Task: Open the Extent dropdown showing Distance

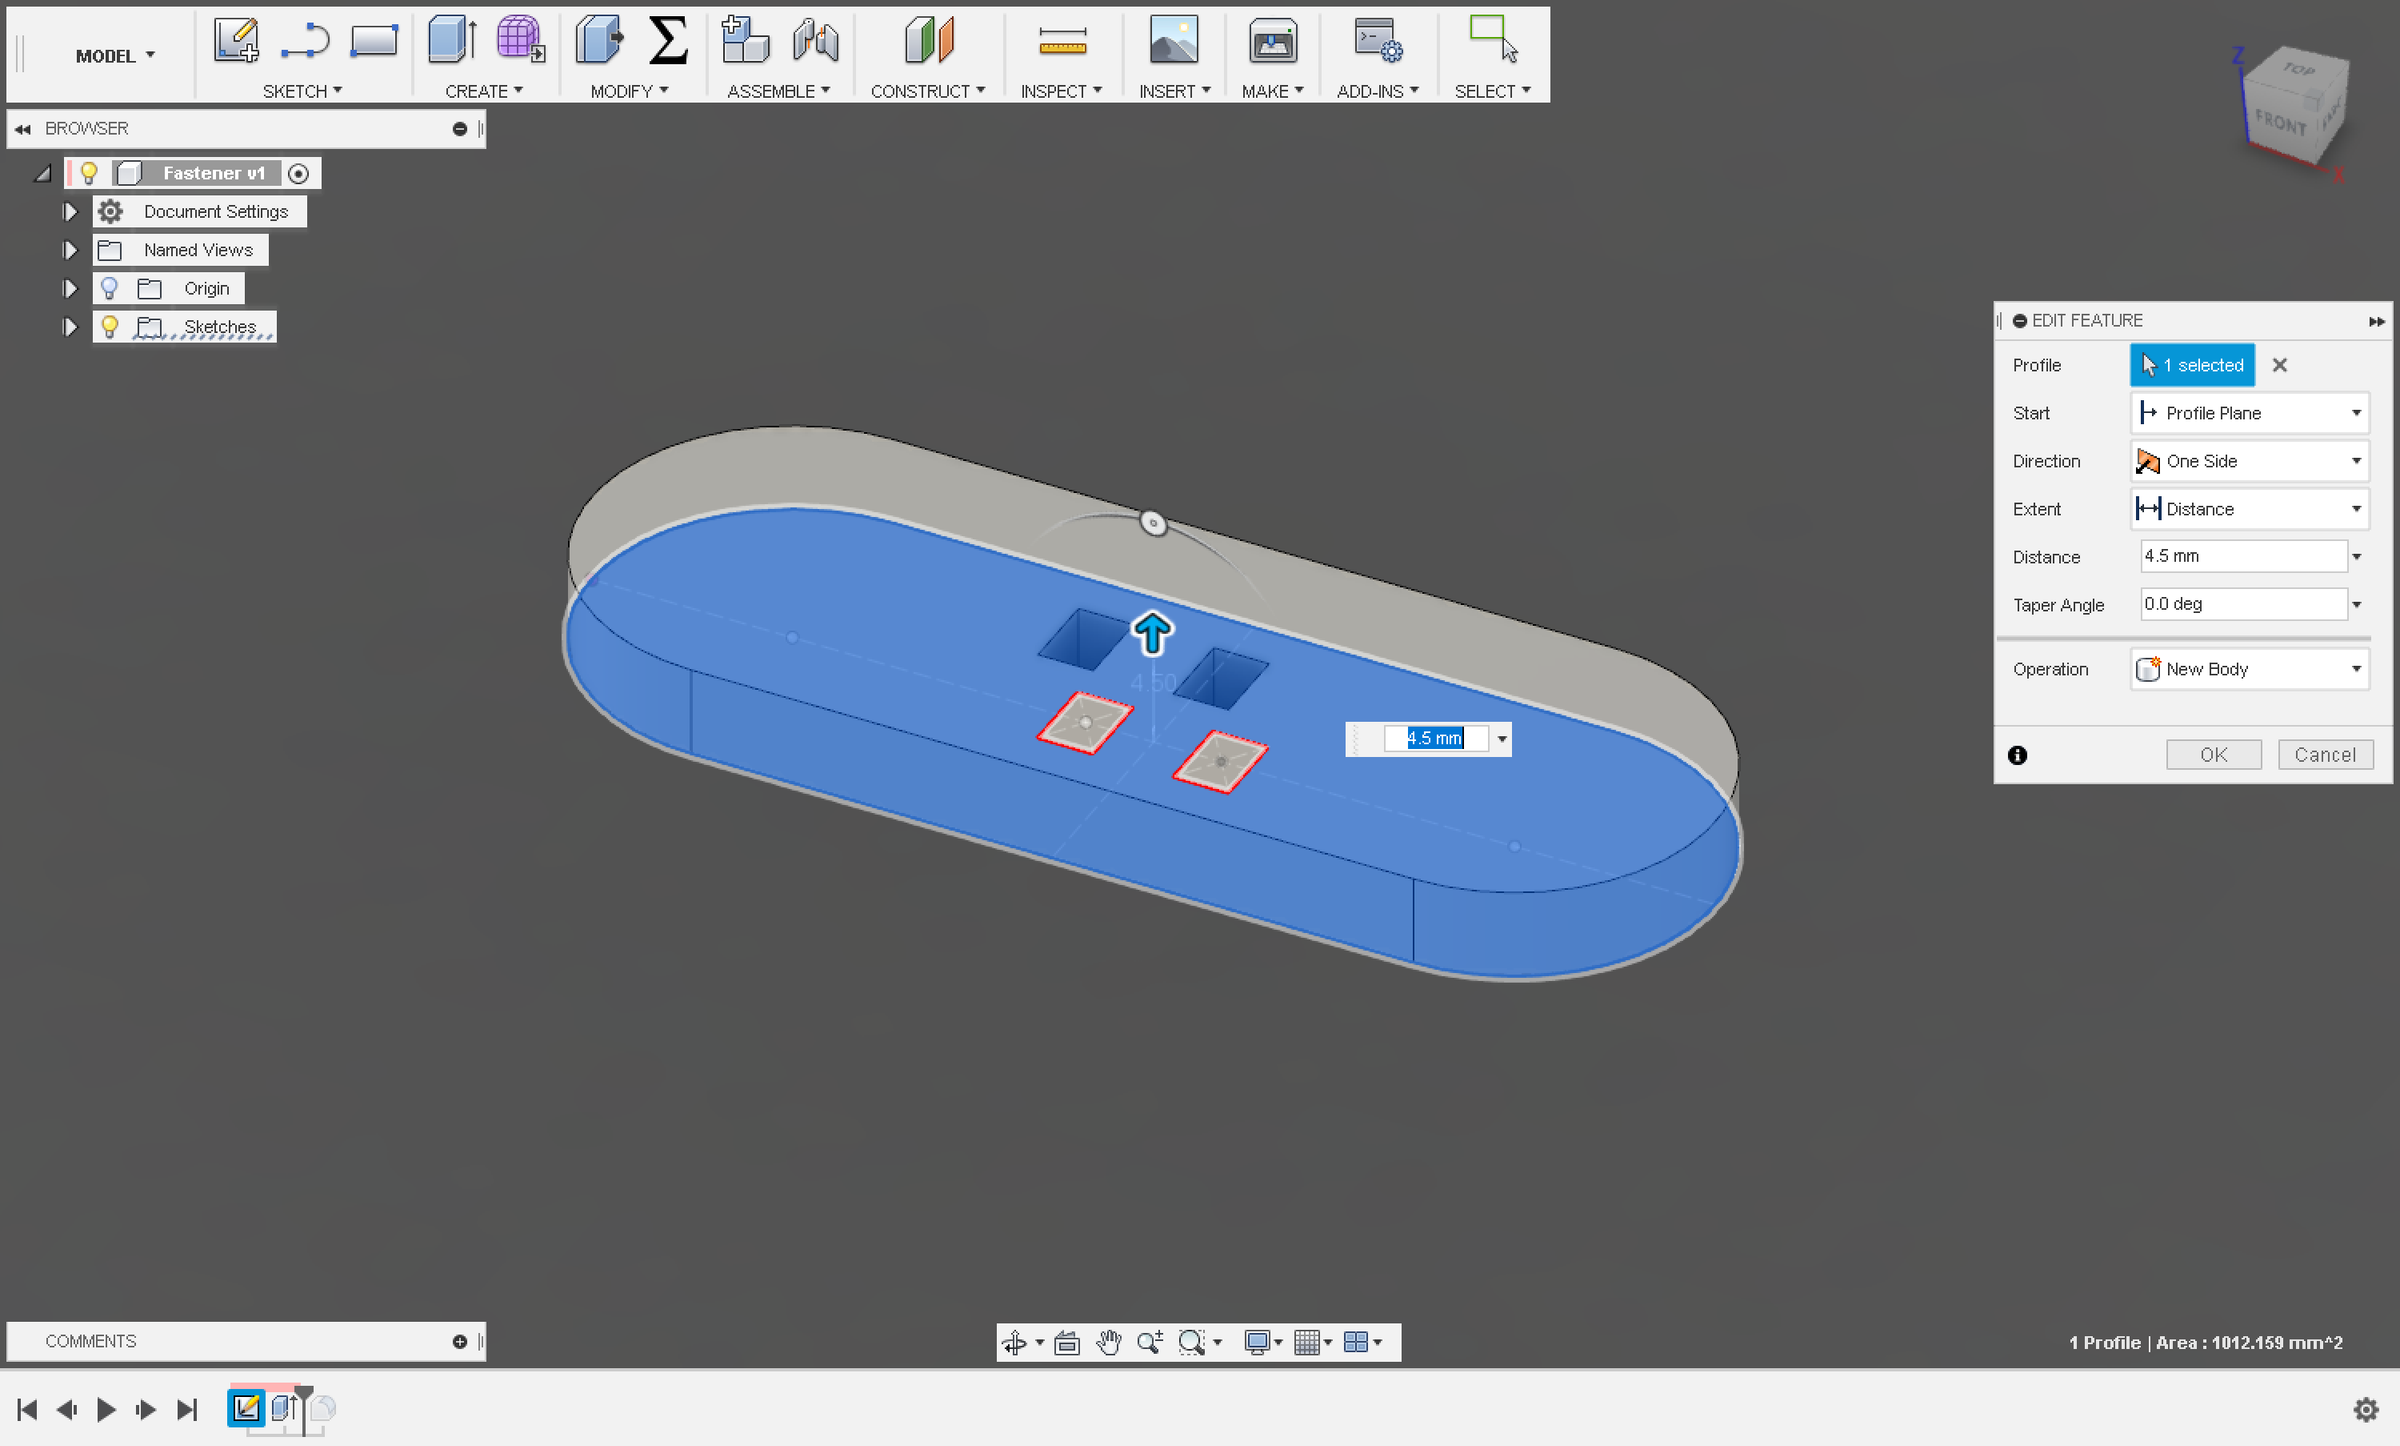Action: pos(2356,509)
